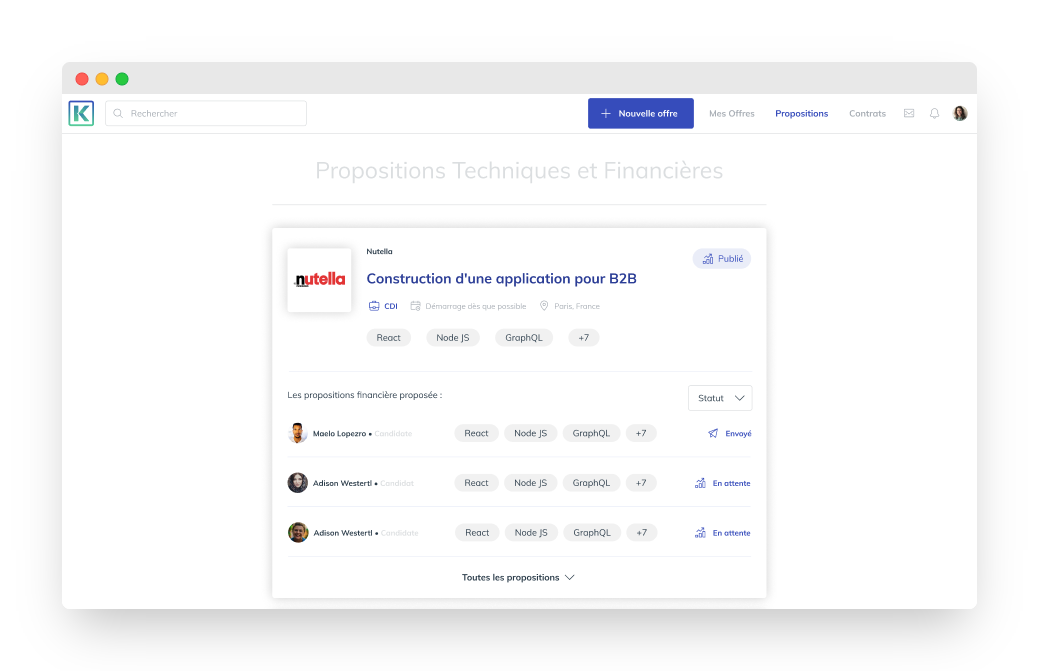Click the plus icon in Nouvelle offre
Screen dimensions: 1039x671
pos(605,113)
